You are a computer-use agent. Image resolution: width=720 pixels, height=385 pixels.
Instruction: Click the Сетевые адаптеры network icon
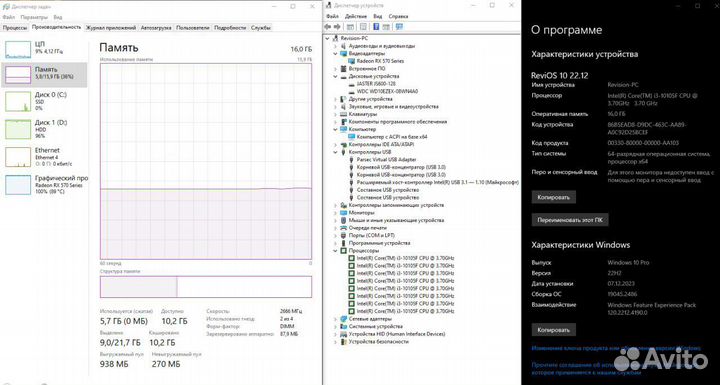[343, 319]
